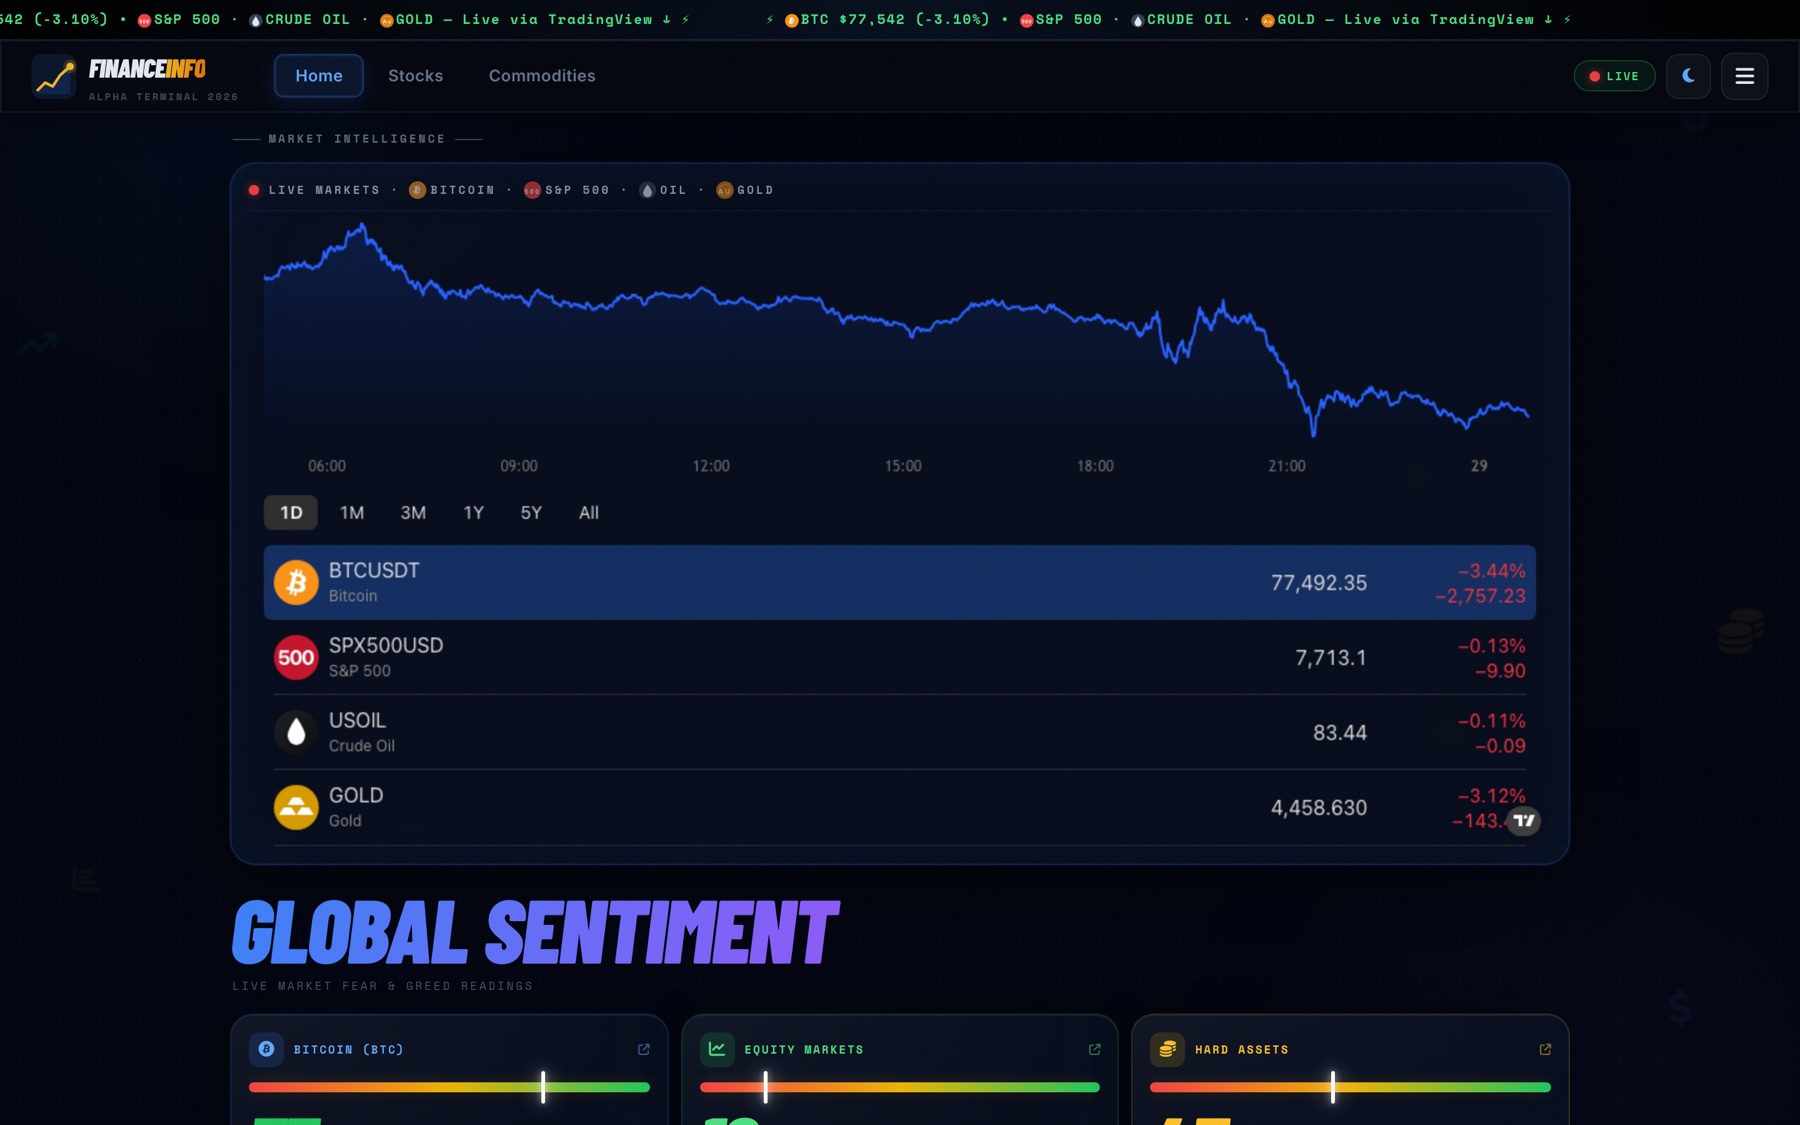The image size is (1800, 1125).
Task: Go to the Commodities tab
Action: click(x=542, y=76)
